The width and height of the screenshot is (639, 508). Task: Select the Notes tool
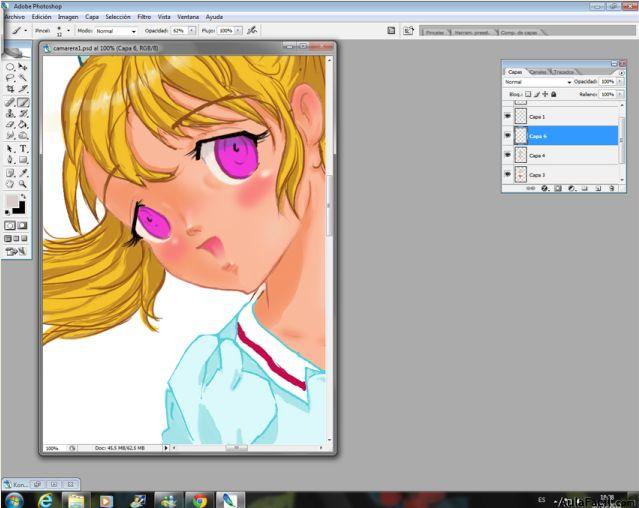[10, 174]
